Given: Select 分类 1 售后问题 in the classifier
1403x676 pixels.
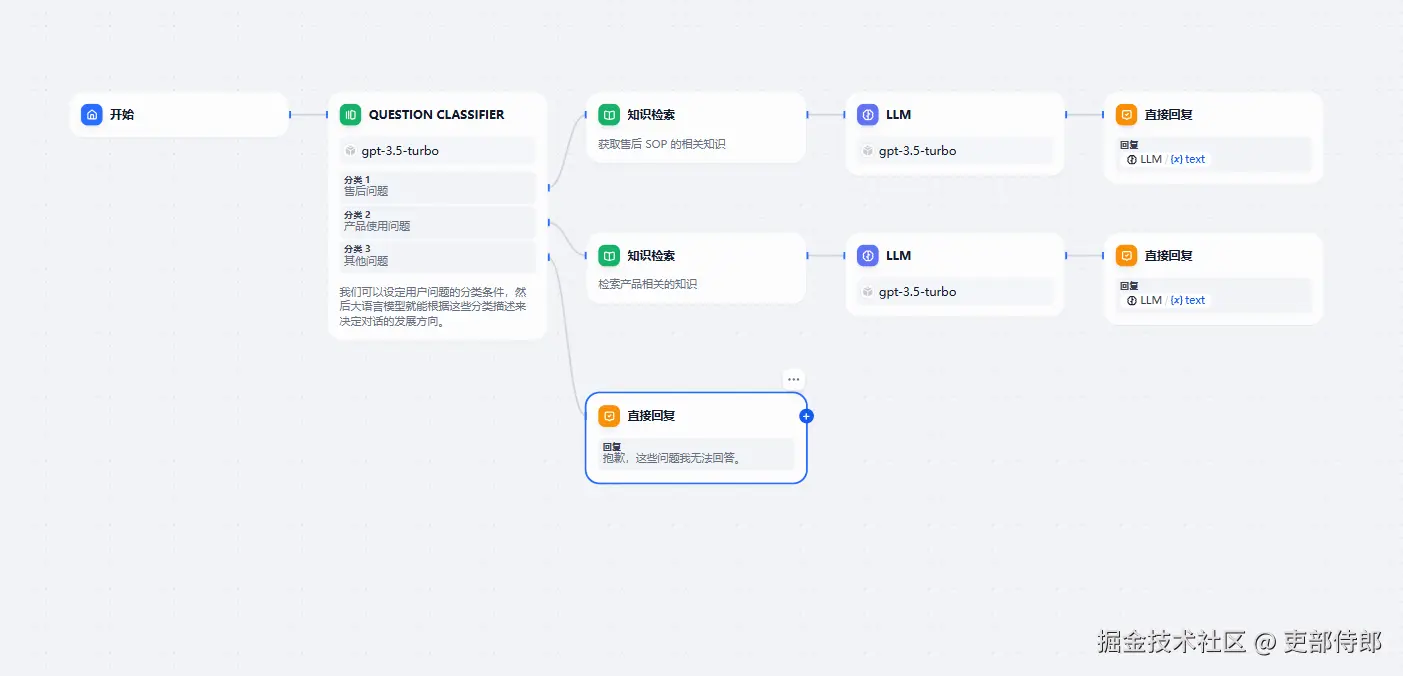Looking at the screenshot, I should pos(438,186).
